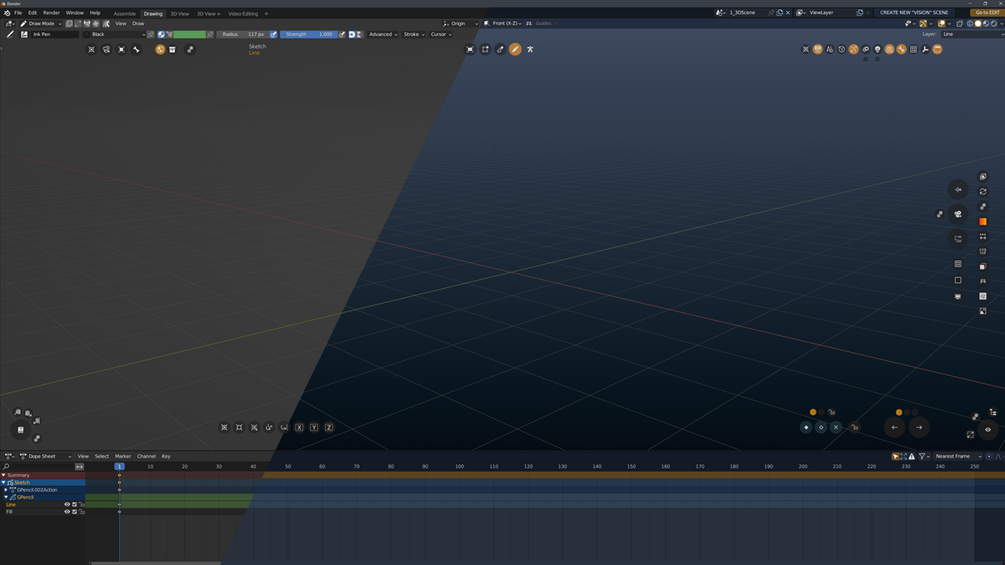Click the search magnifier in dope sheet
Image resolution: width=1005 pixels, height=565 pixels.
pos(6,467)
